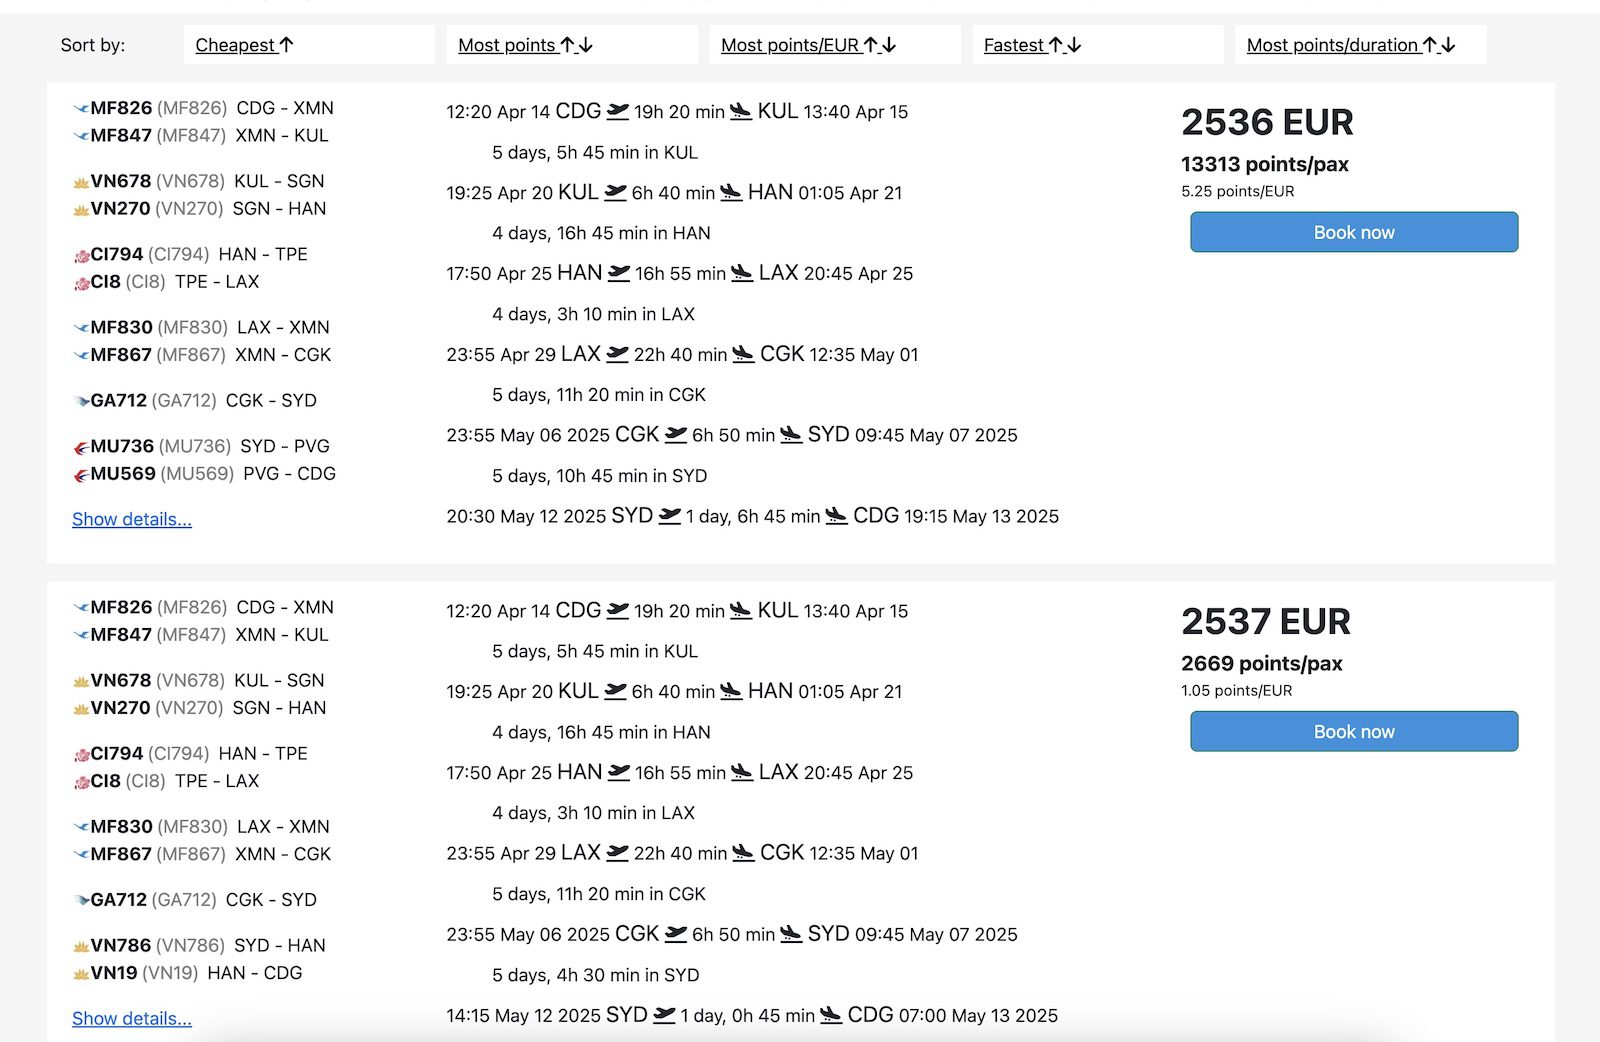This screenshot has height=1042, width=1600.
Task: Expand Show details for second itinerary
Action: pyautogui.click(x=132, y=1018)
